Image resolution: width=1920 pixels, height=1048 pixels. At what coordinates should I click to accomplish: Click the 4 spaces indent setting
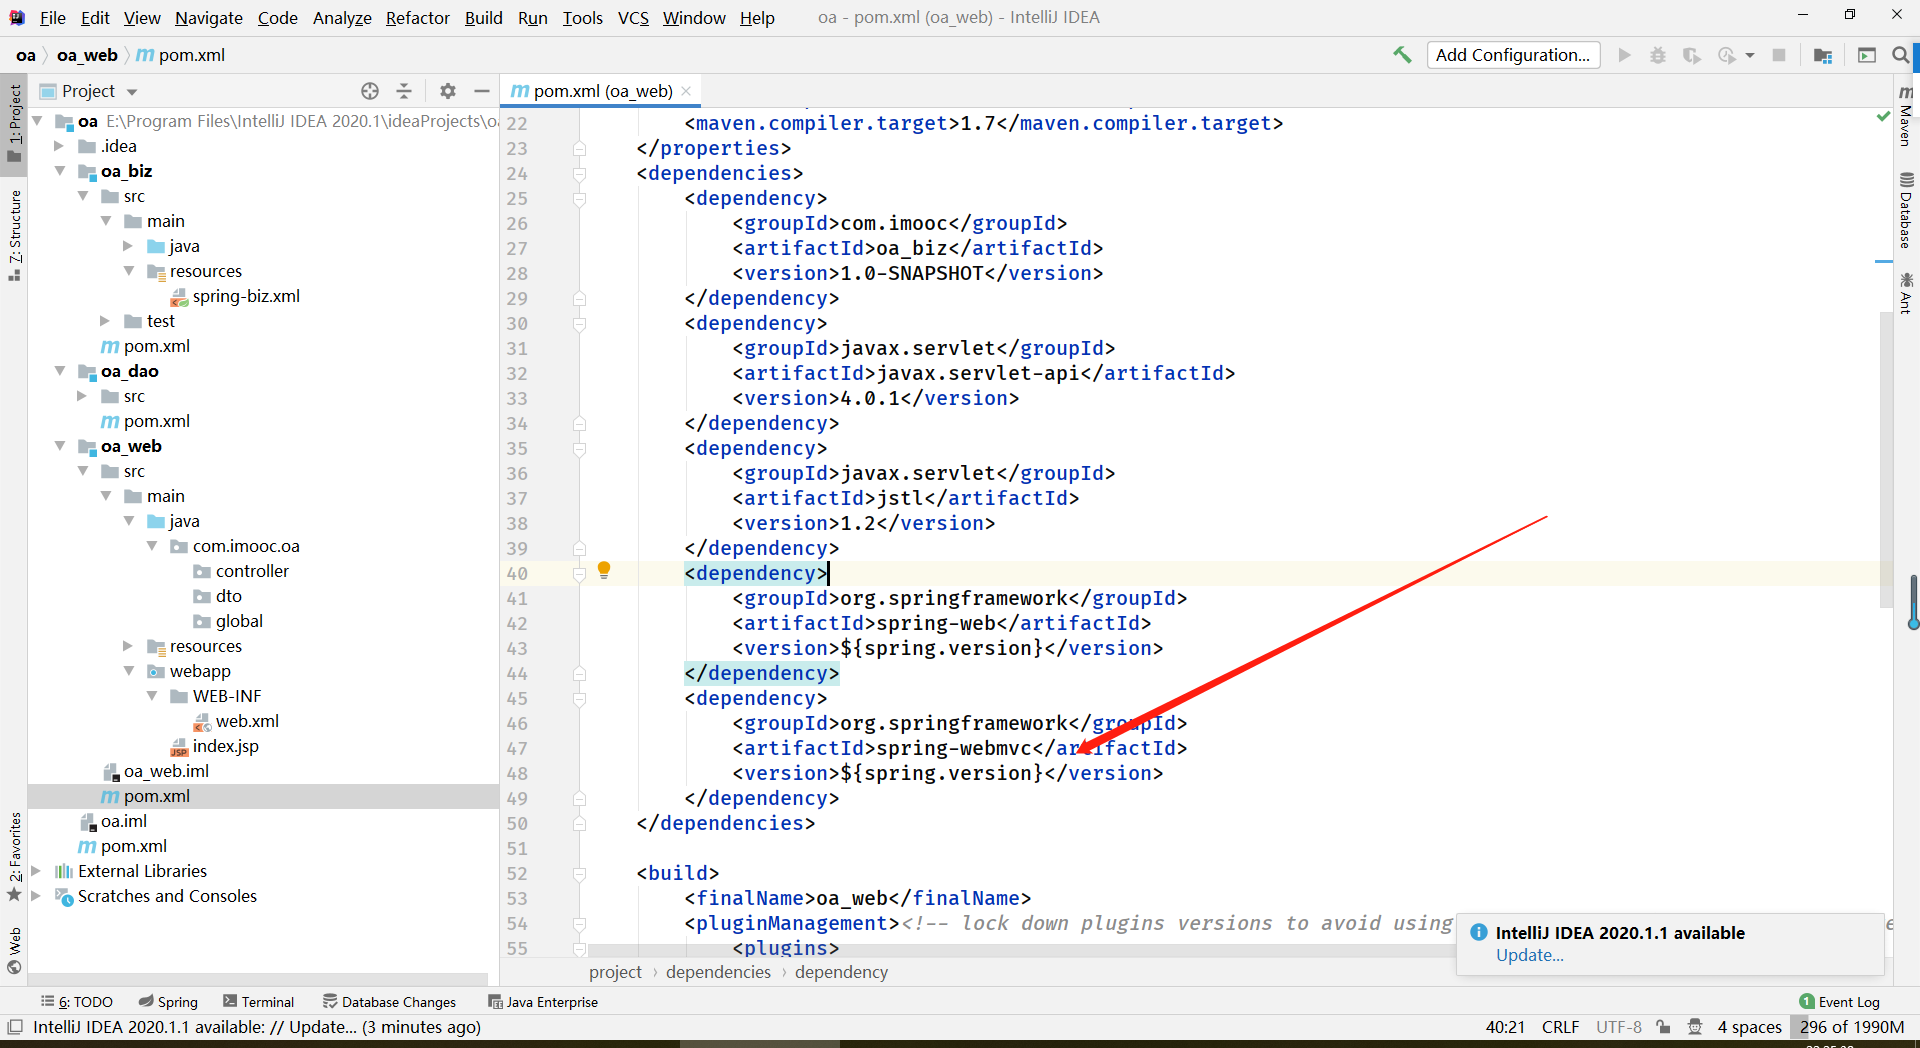[x=1749, y=1027]
